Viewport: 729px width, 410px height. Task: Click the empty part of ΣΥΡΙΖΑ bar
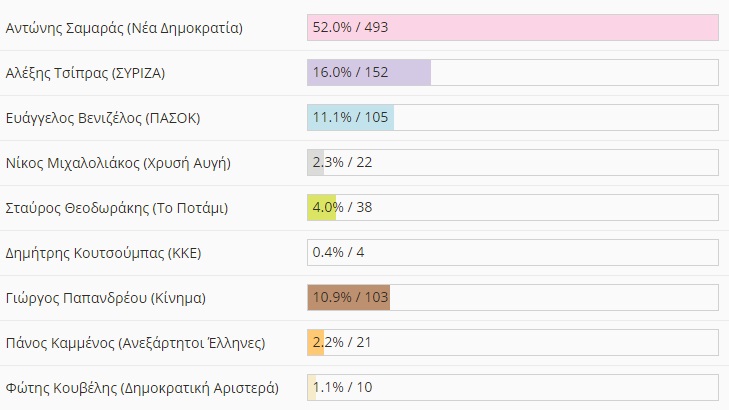pyautogui.click(x=573, y=73)
